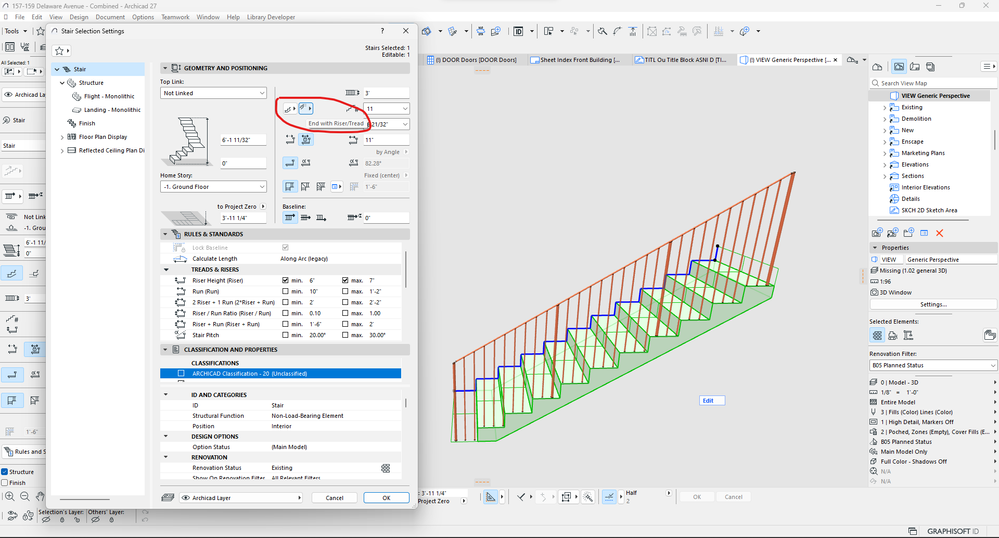The height and width of the screenshot is (538, 999).
Task: Toggle the ARCHICAD Classification checkbox
Action: pos(181,374)
